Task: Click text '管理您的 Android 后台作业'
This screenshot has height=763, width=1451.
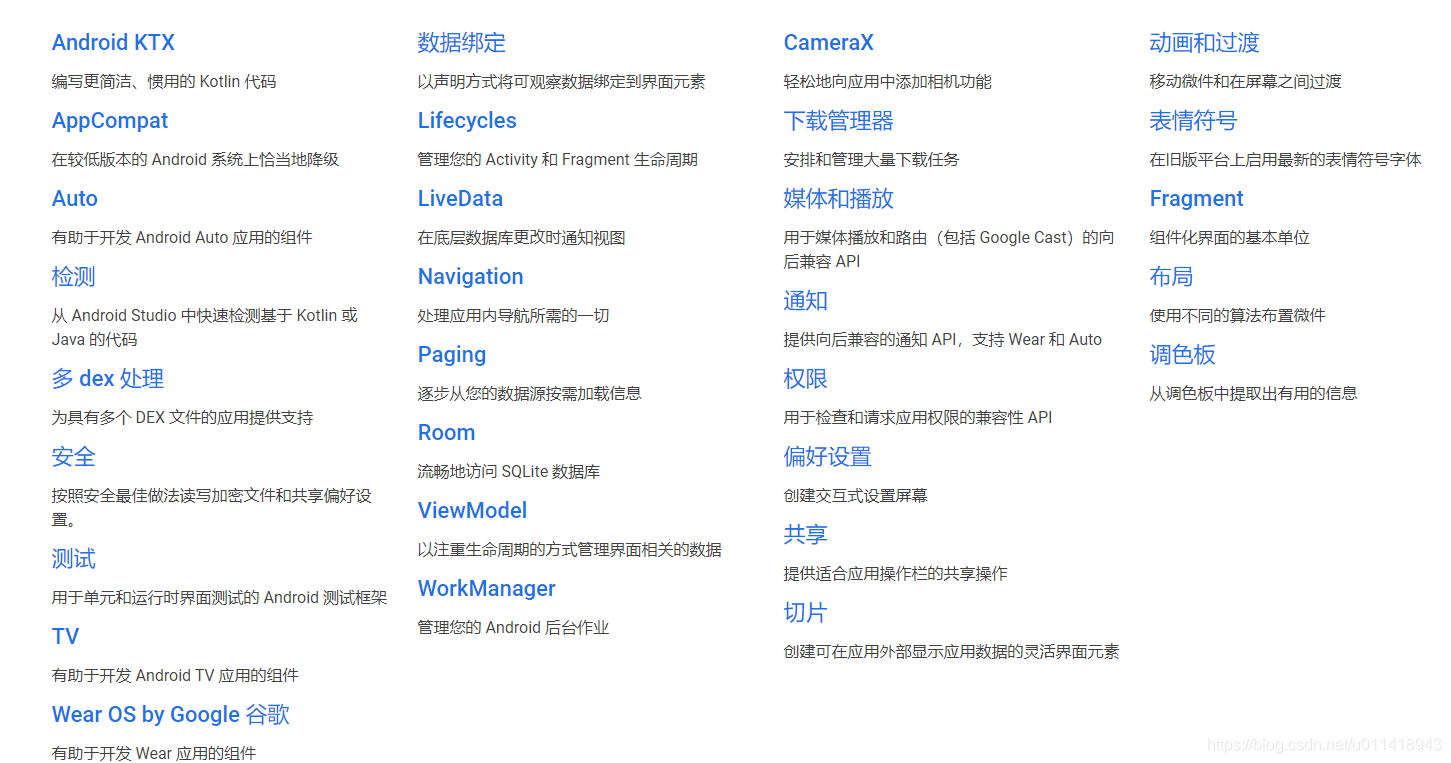Action: pos(513,628)
